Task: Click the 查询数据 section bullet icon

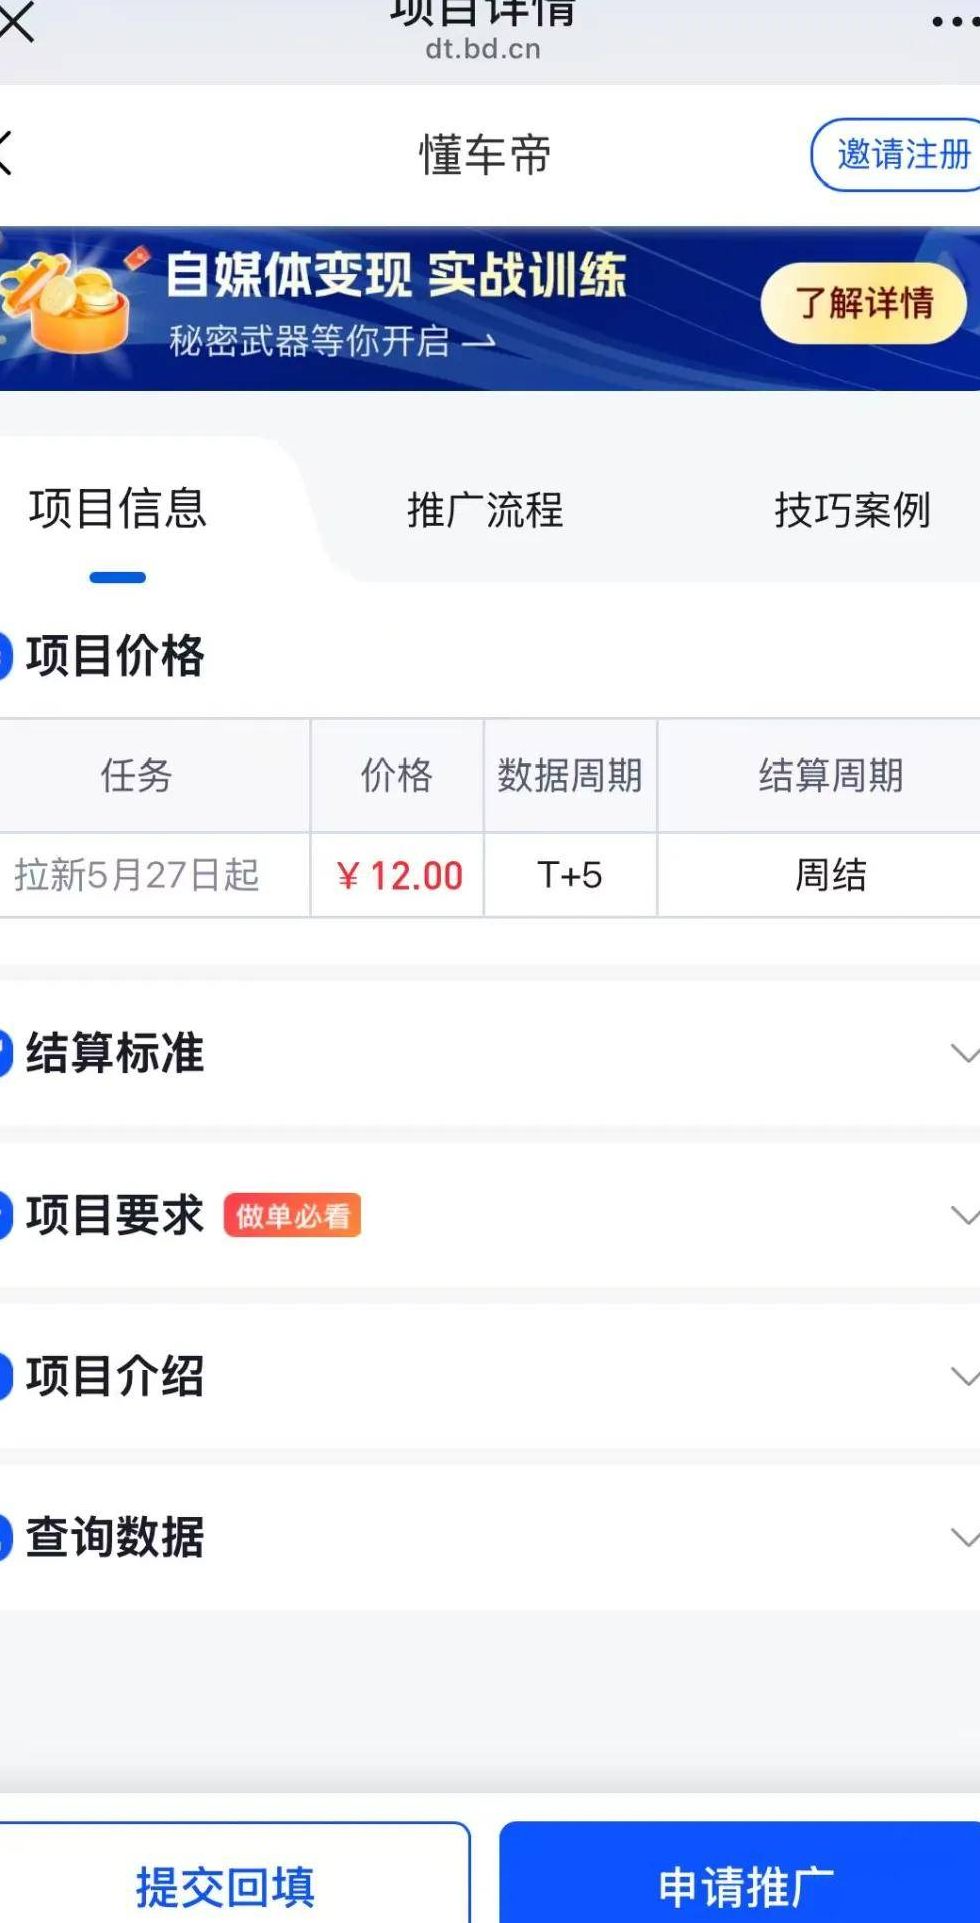Action: pyautogui.click(x=6, y=1537)
